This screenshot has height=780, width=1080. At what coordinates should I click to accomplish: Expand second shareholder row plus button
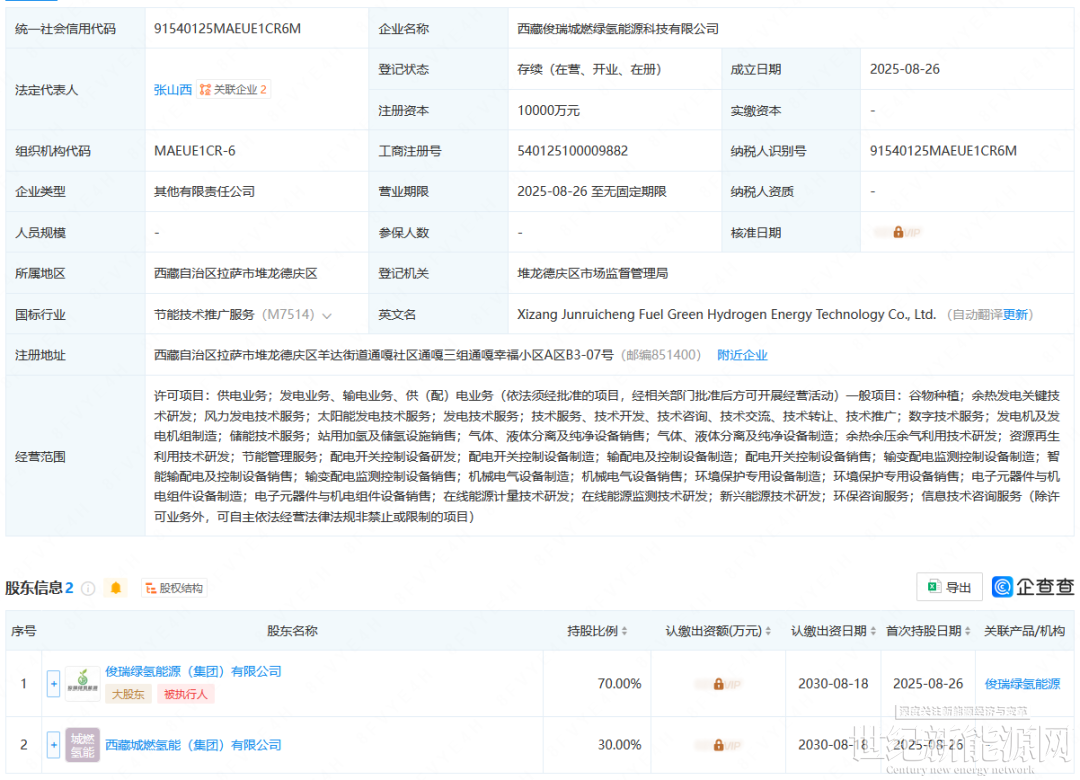53,745
